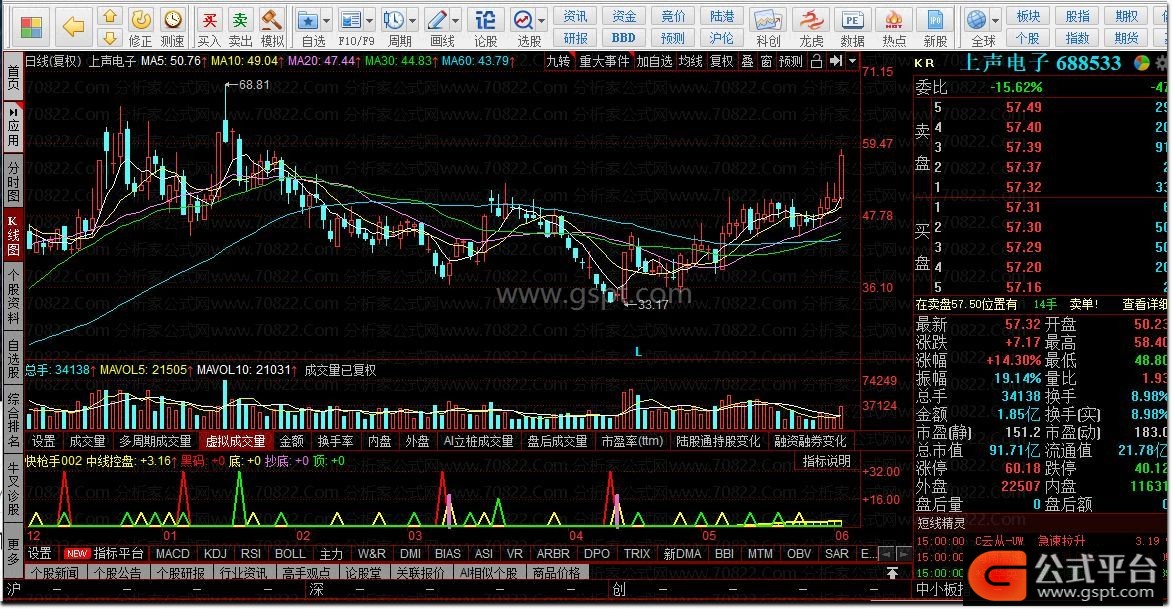This screenshot has height=609, width=1173.
Task: Toggle the 预测 forecast in chart header
Action: 791,61
